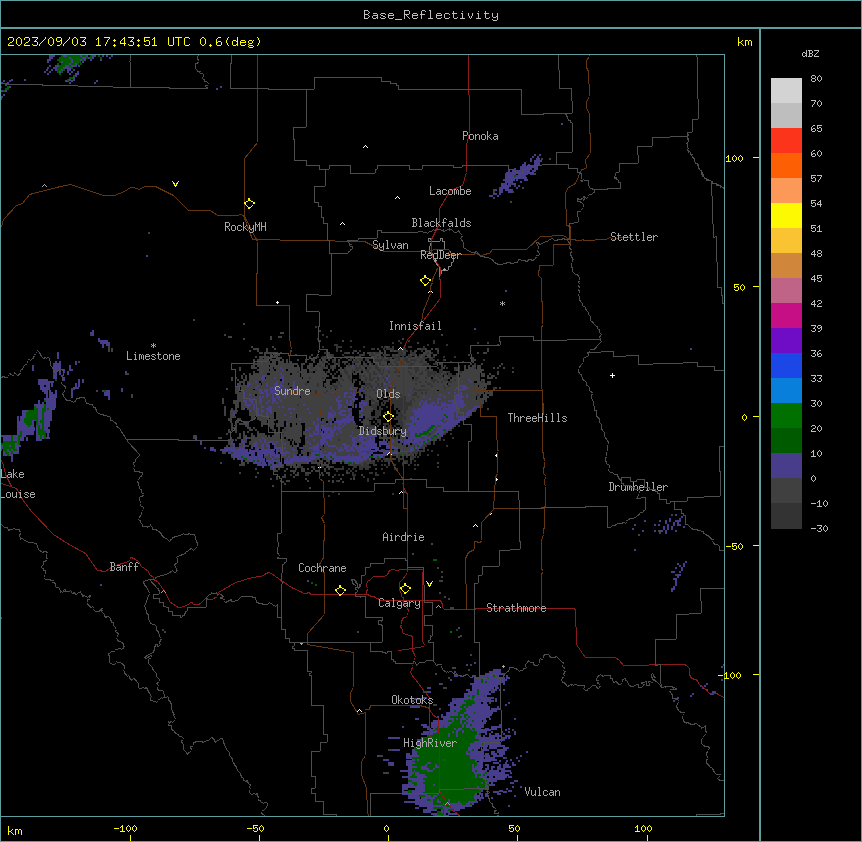Select the Innisfail label

pos(415,326)
